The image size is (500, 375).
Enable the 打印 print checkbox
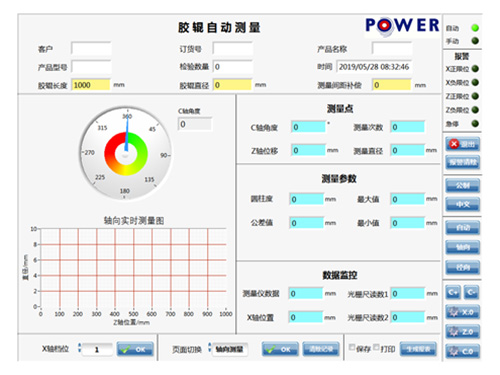(376, 347)
